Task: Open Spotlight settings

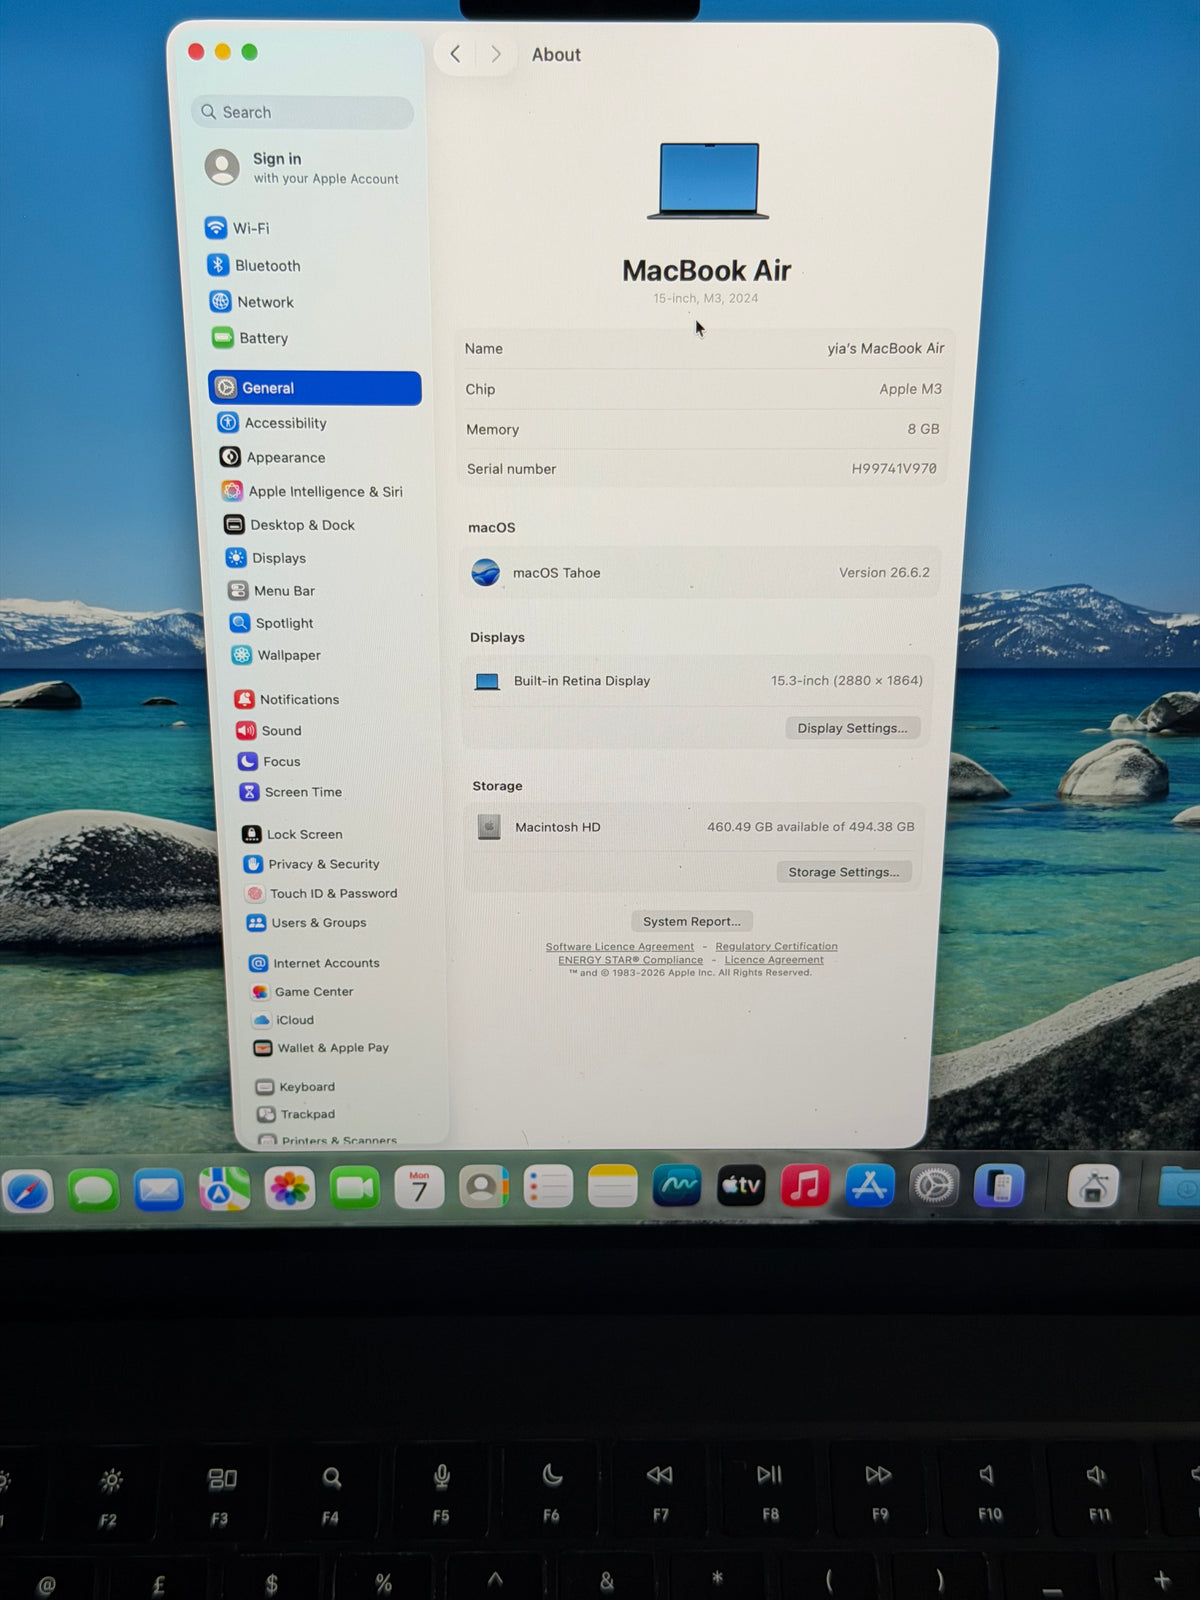Action: [x=271, y=623]
